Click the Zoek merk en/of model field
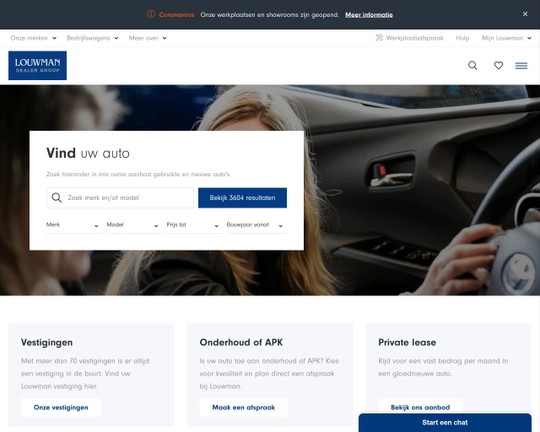The height and width of the screenshot is (432, 540). pyautogui.click(x=120, y=198)
